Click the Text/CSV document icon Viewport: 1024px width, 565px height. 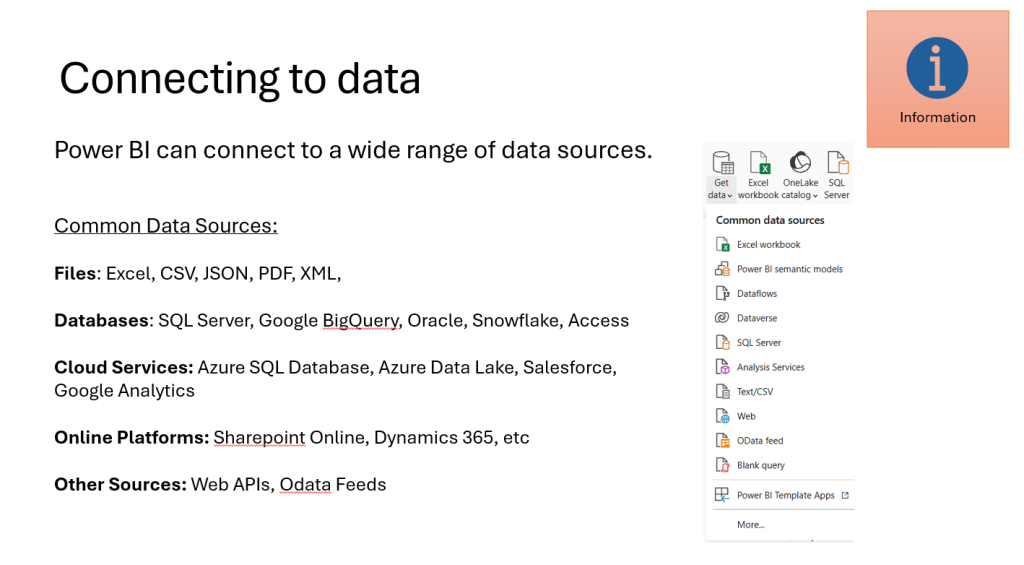pyautogui.click(x=722, y=391)
